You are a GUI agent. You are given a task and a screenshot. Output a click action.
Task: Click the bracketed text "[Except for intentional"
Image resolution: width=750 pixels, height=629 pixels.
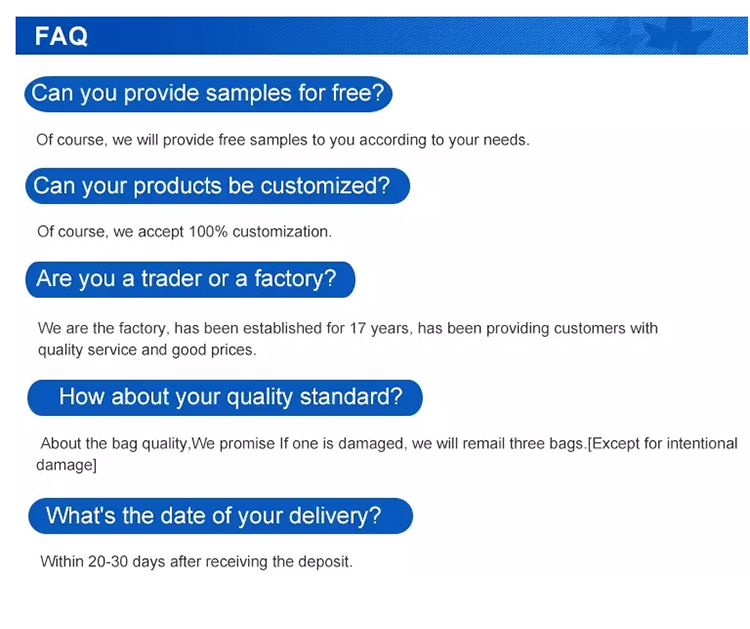(x=662, y=443)
